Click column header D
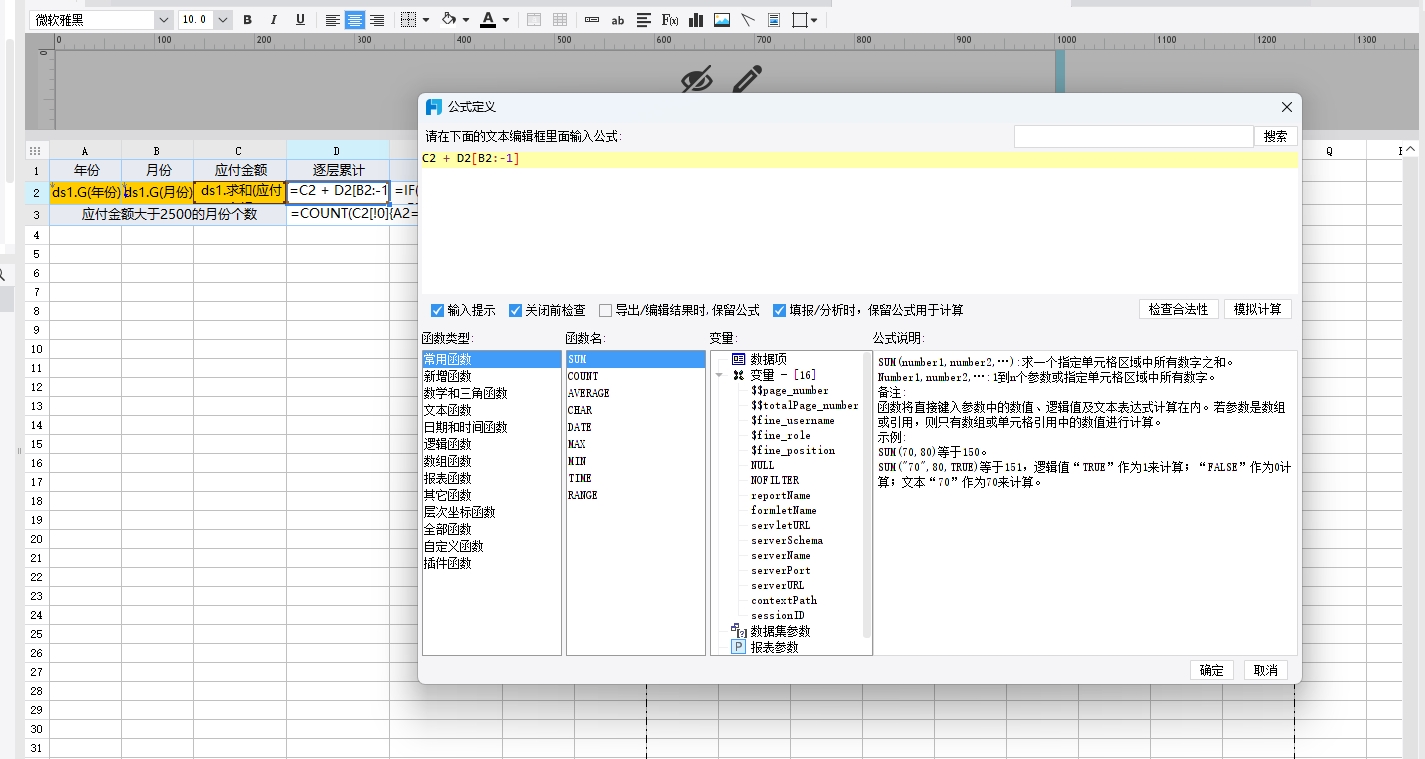 pyautogui.click(x=337, y=150)
